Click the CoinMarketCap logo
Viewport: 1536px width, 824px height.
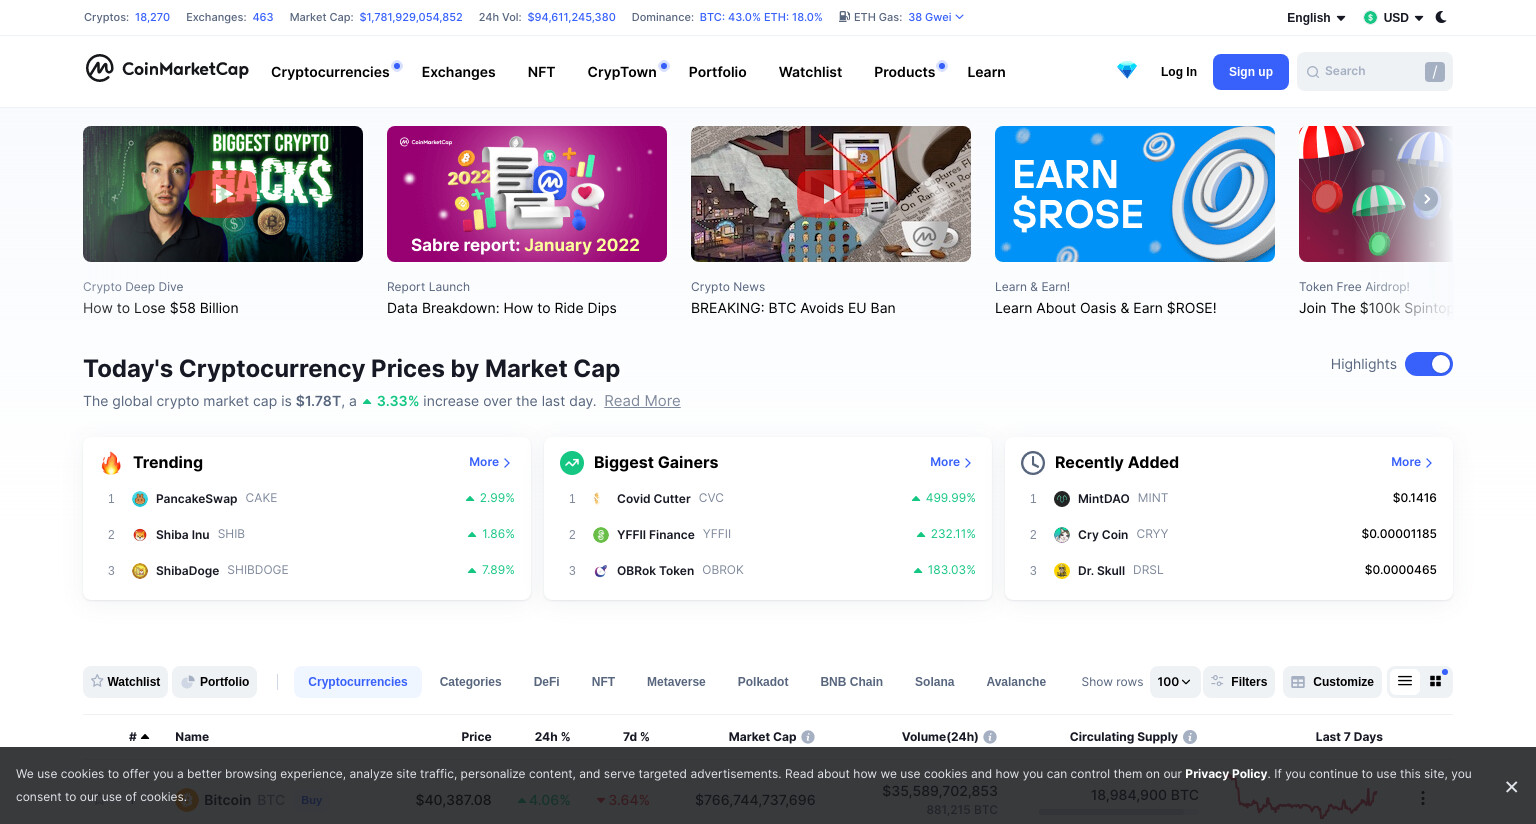click(x=167, y=68)
